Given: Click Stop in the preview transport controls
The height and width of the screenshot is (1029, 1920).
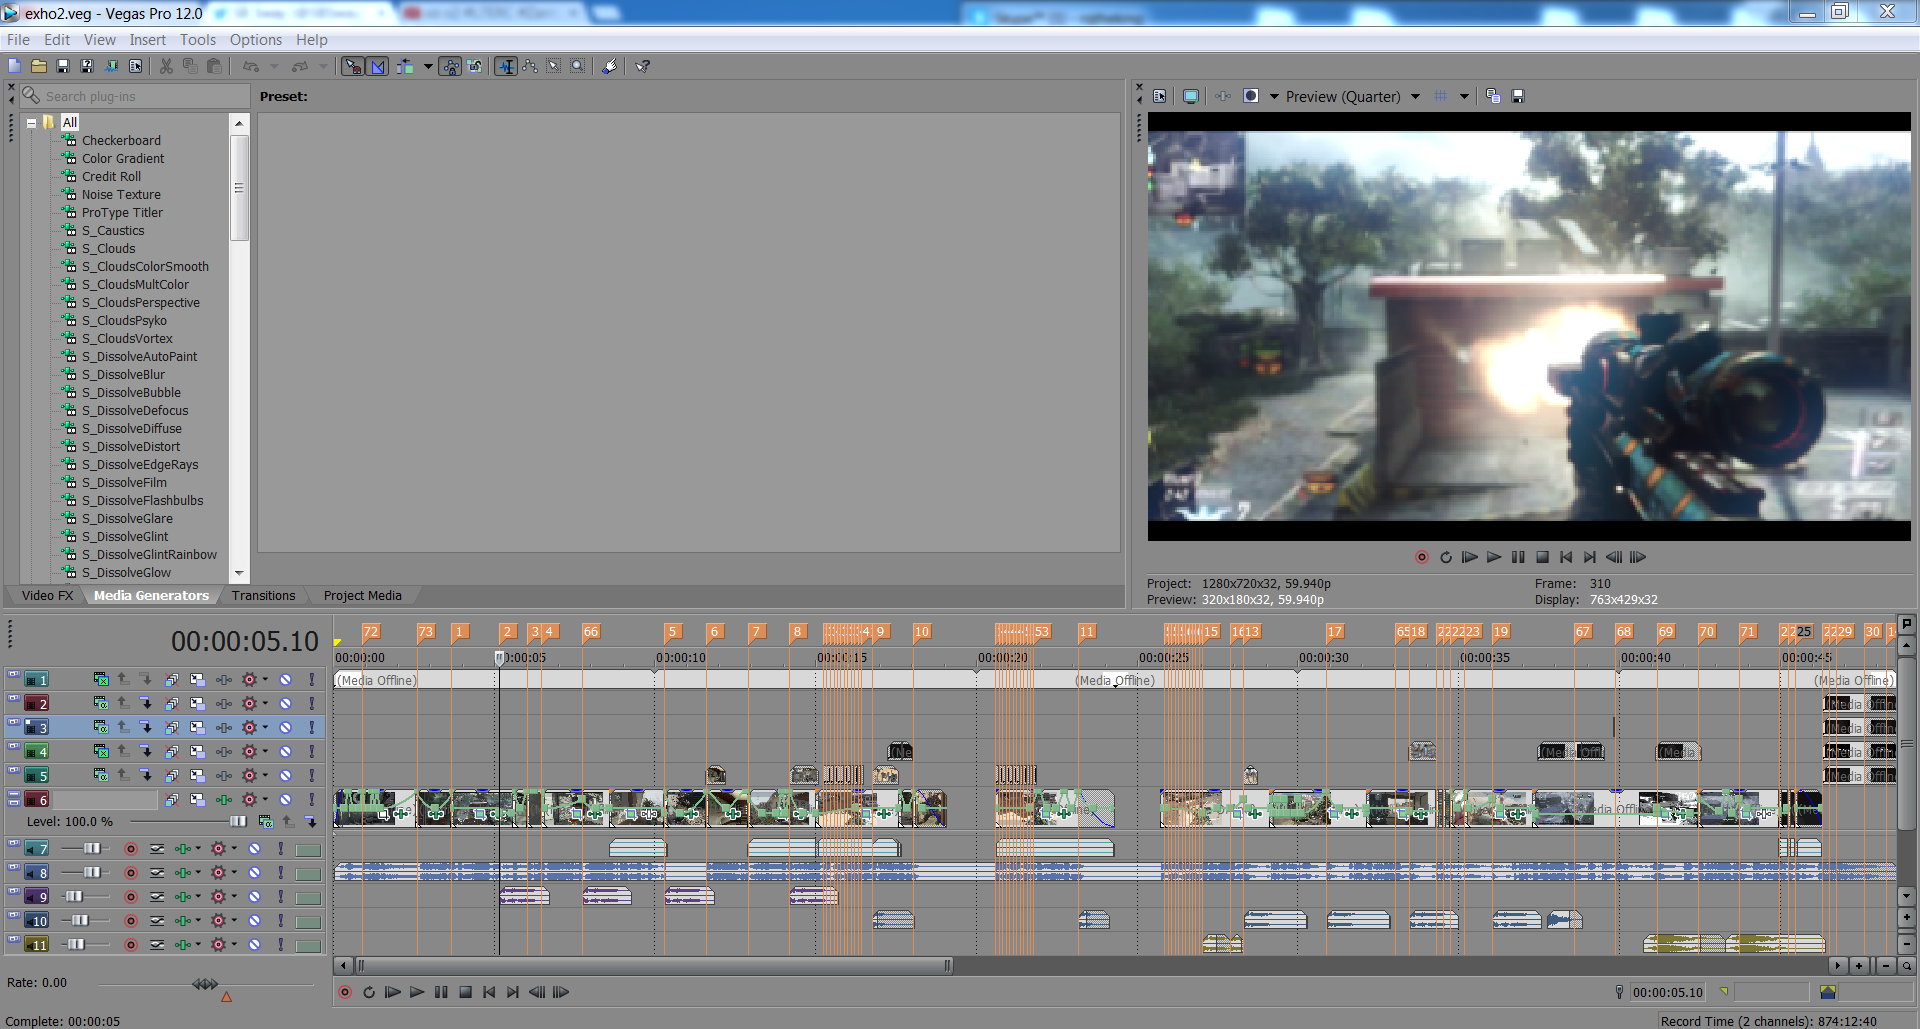Looking at the screenshot, I should [1542, 558].
